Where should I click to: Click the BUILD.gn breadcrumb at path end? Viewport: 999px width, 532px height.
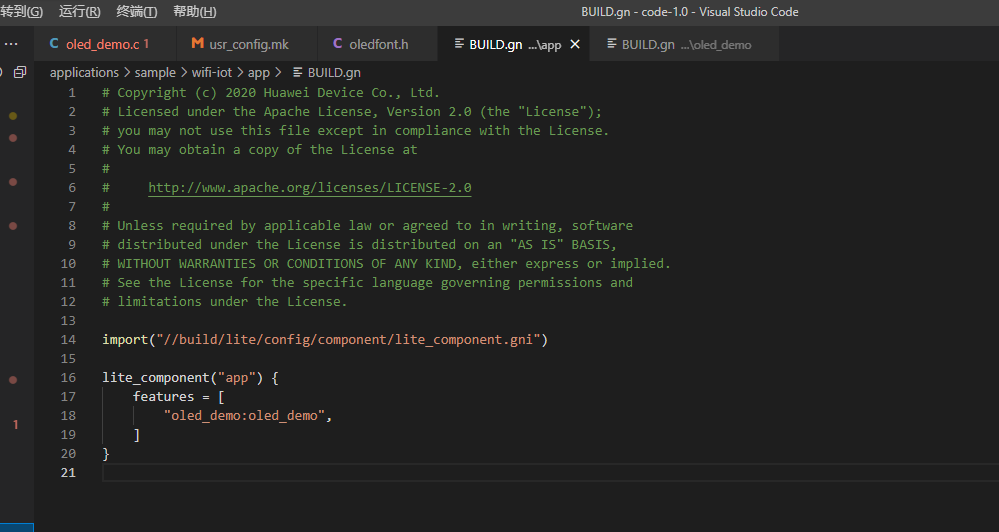click(327, 73)
